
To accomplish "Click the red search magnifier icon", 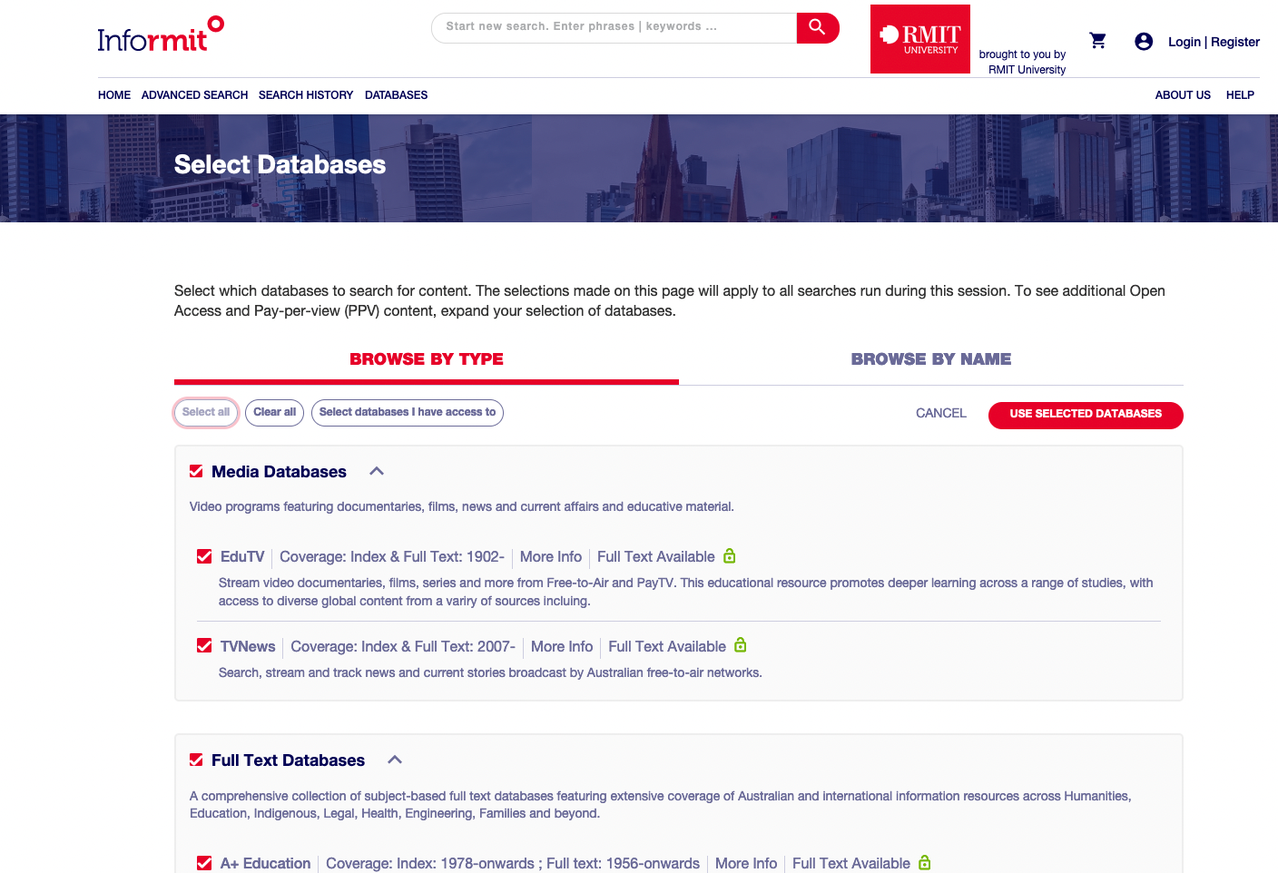I will tap(817, 27).
